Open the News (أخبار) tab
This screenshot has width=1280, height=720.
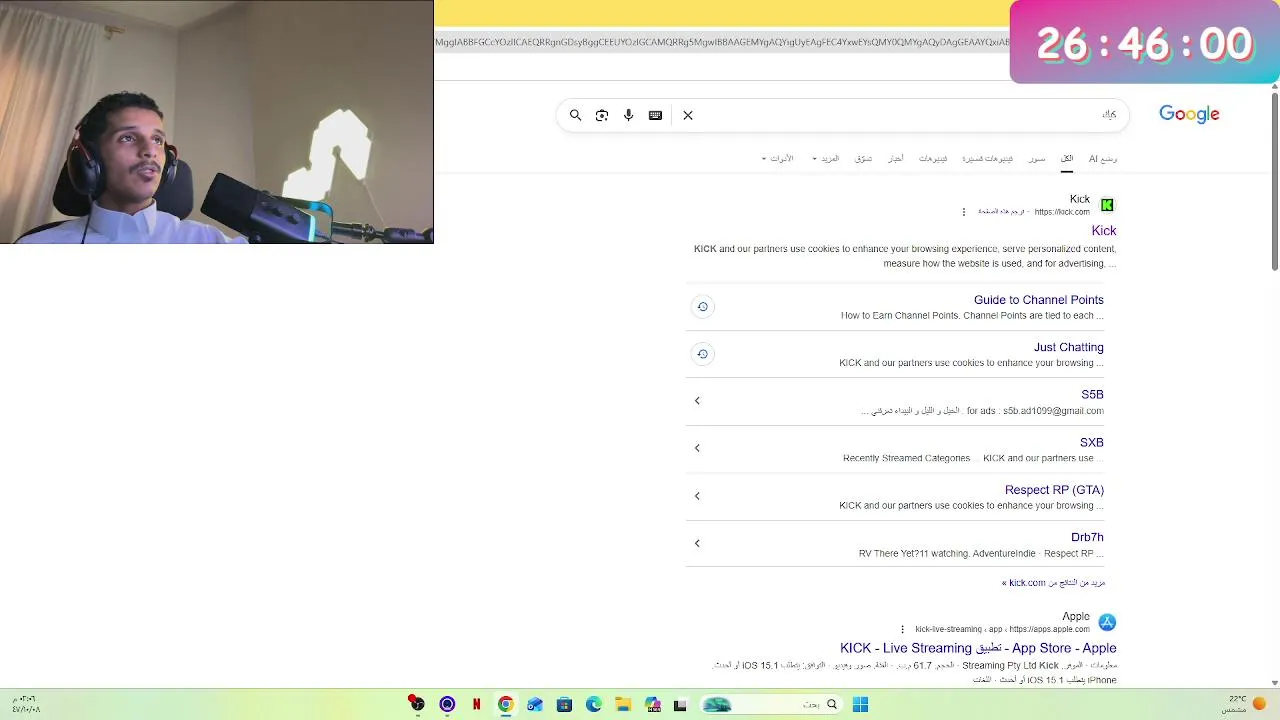[896, 158]
